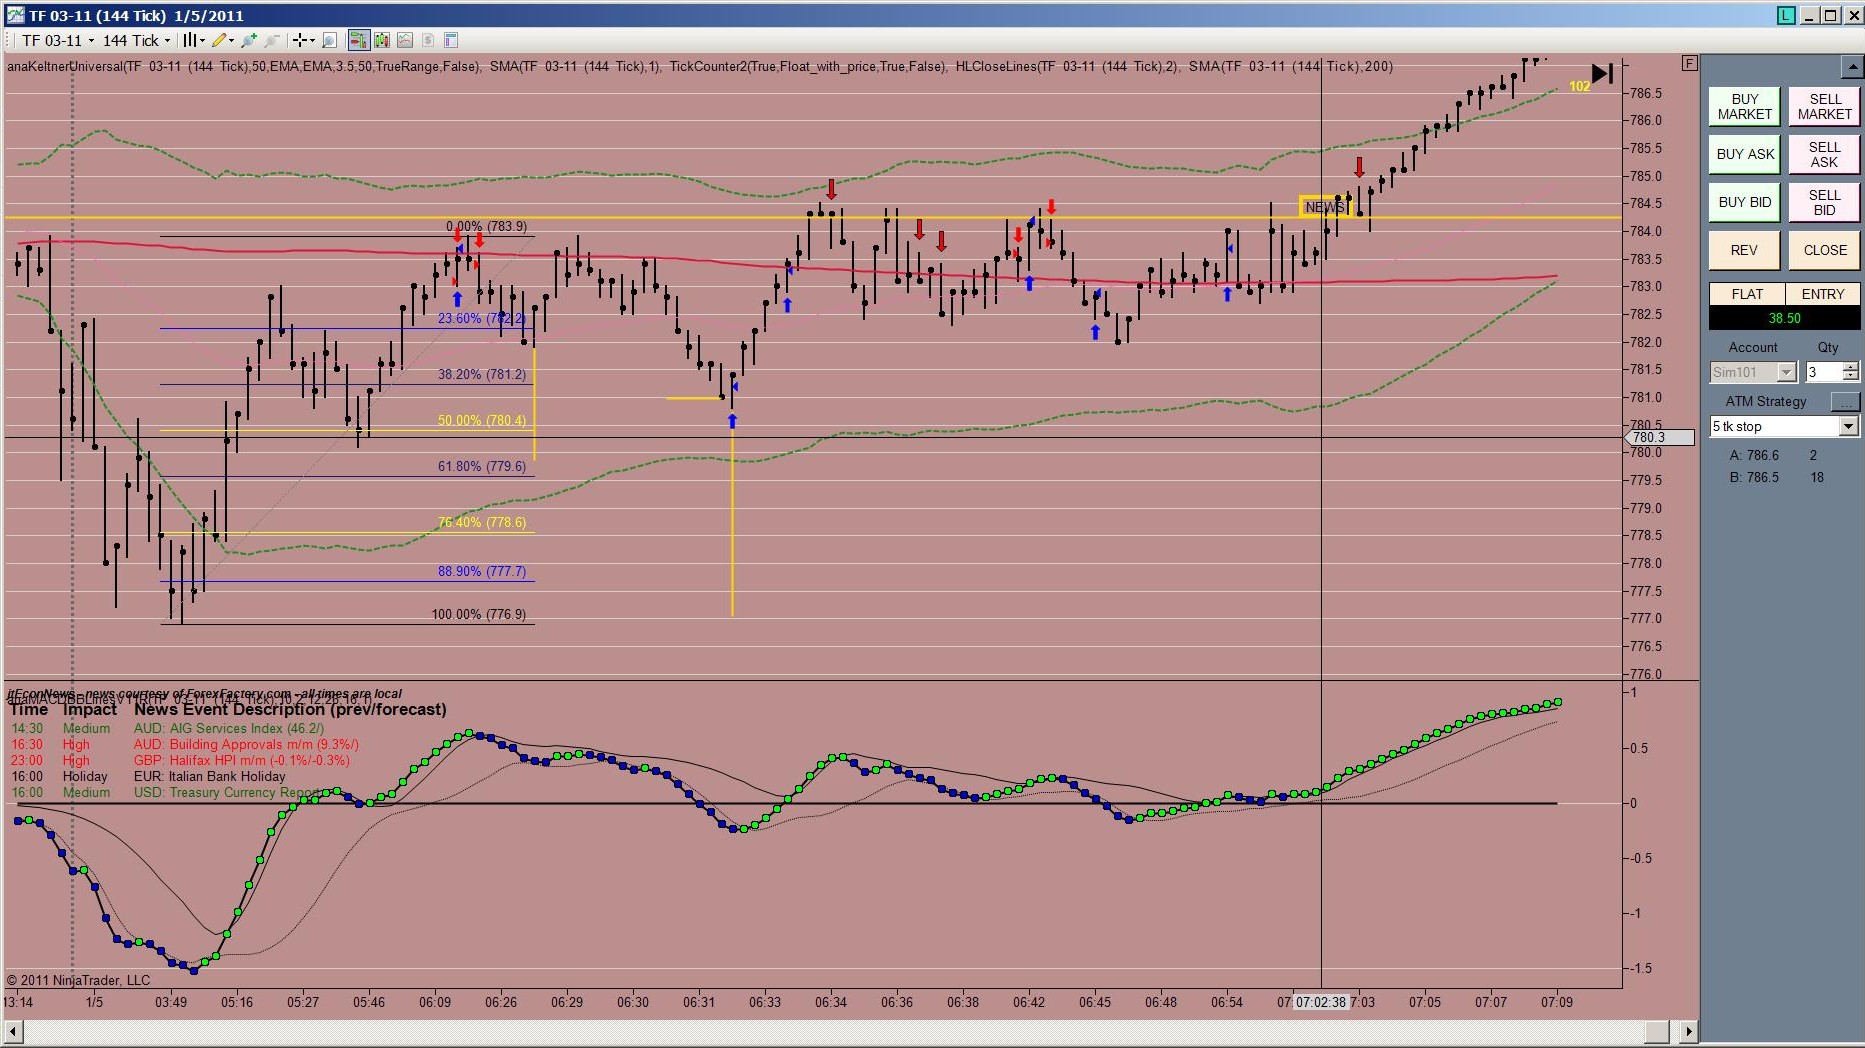Expand the crosshair cursor options arrow

click(312, 40)
